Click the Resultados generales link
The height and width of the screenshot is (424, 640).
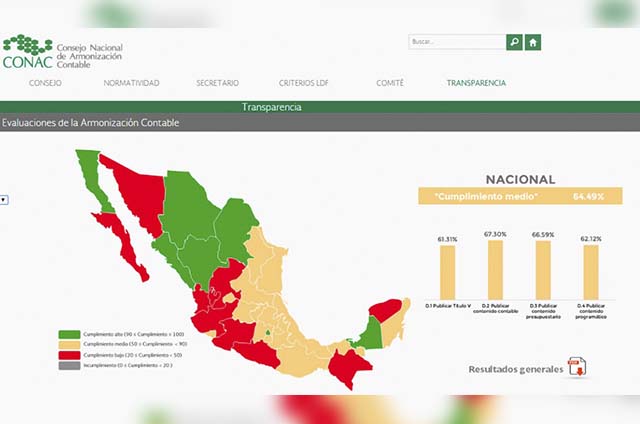click(x=514, y=369)
